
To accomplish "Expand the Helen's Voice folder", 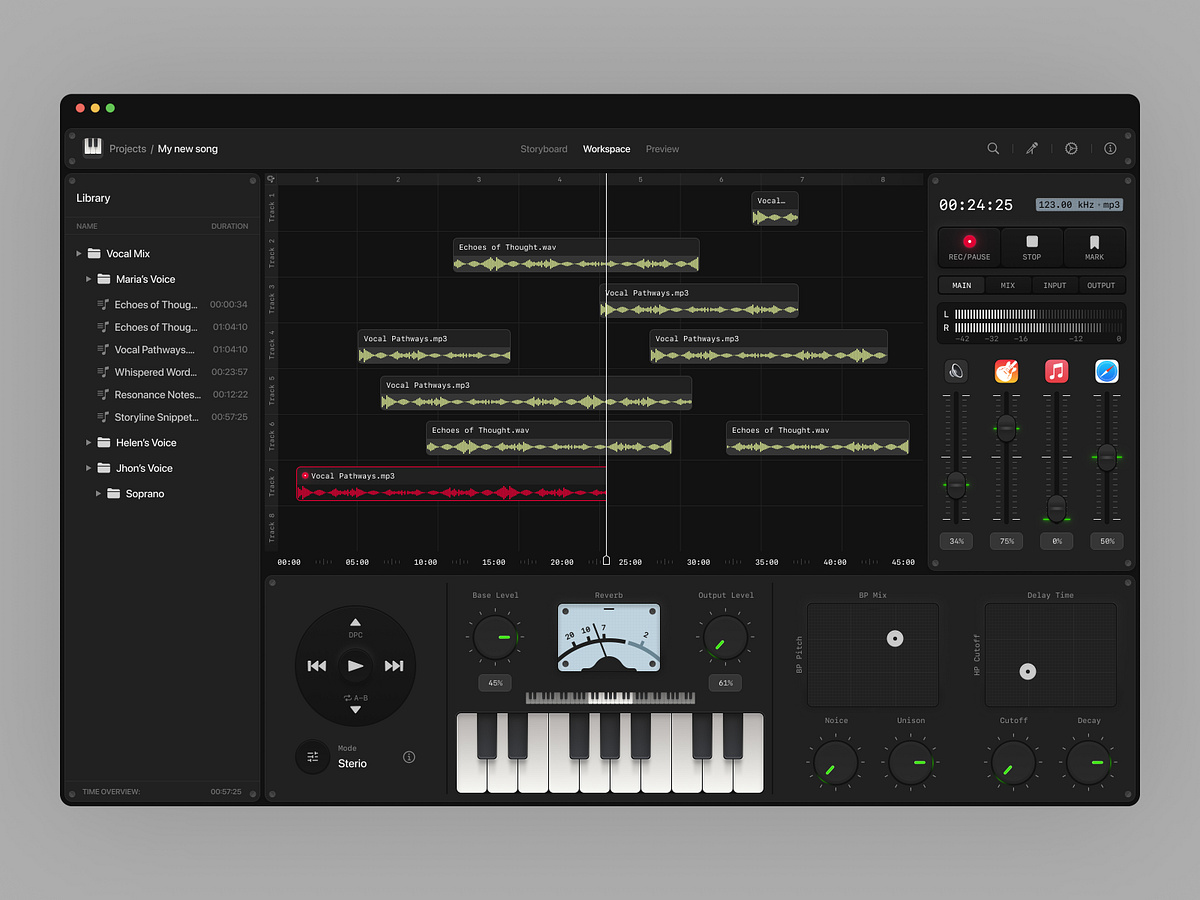I will coord(88,442).
